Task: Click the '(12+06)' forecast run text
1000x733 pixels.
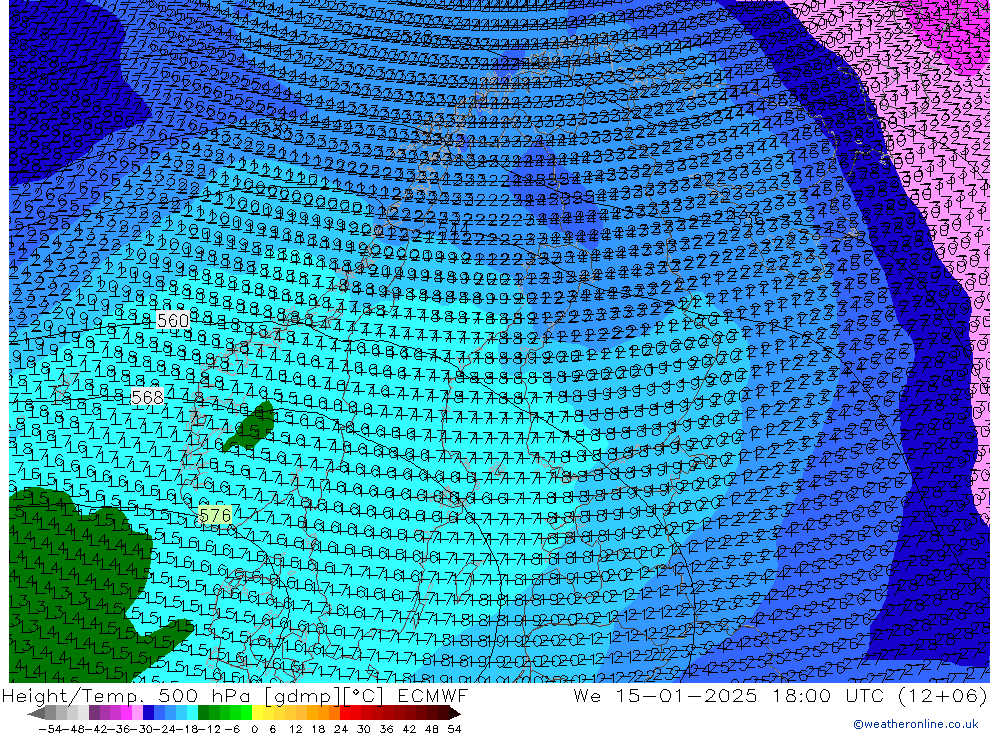Action: click(x=943, y=695)
